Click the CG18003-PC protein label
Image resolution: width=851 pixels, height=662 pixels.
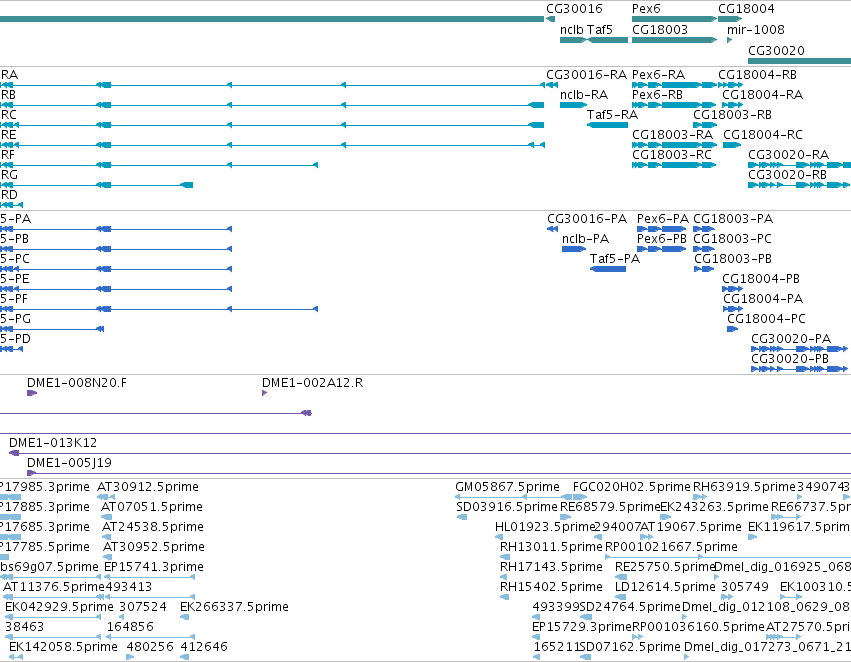point(733,239)
